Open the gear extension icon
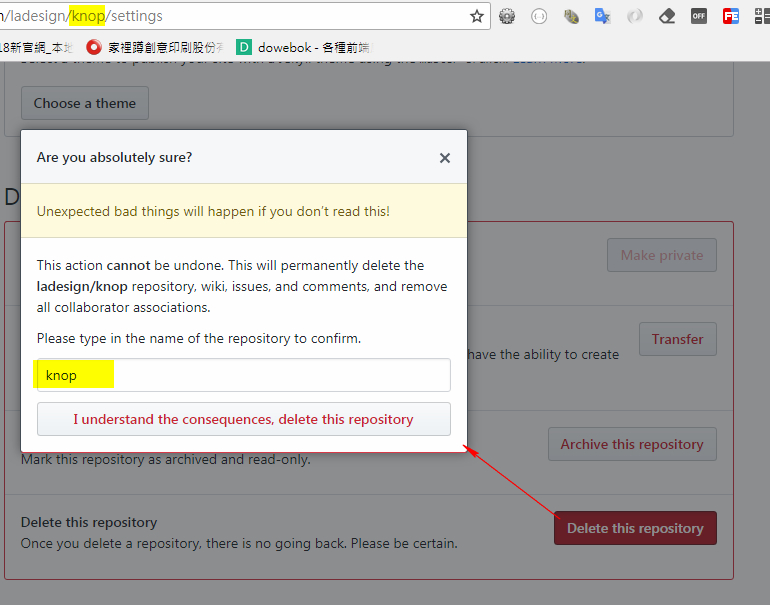The image size is (770, 605). [x=507, y=16]
